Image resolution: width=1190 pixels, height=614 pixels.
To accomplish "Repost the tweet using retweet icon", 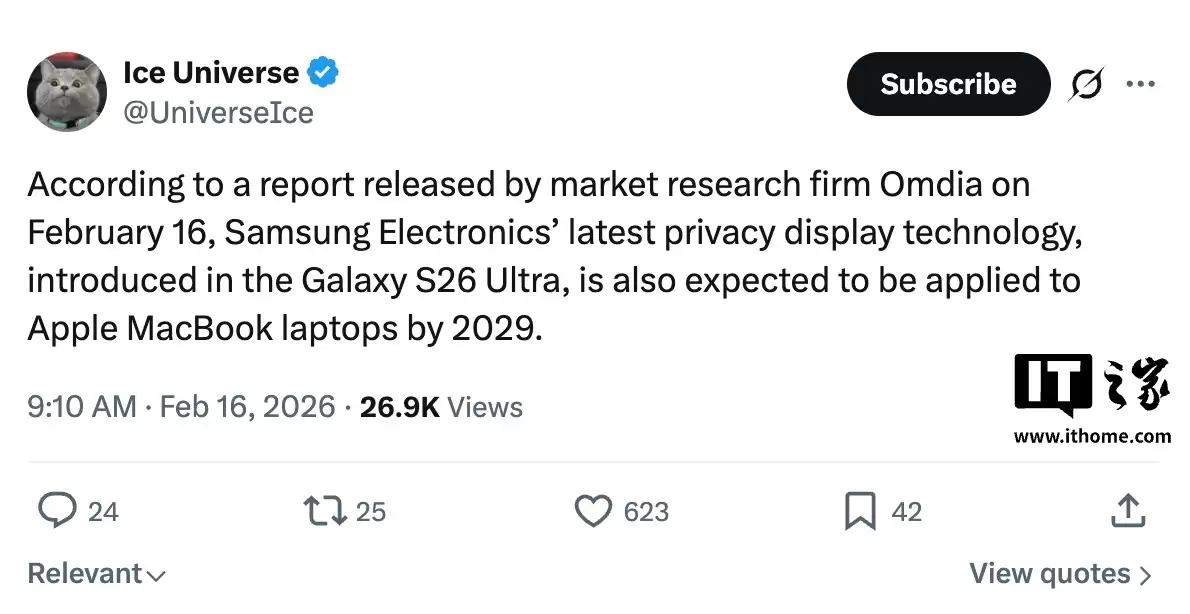I will click(322, 511).
